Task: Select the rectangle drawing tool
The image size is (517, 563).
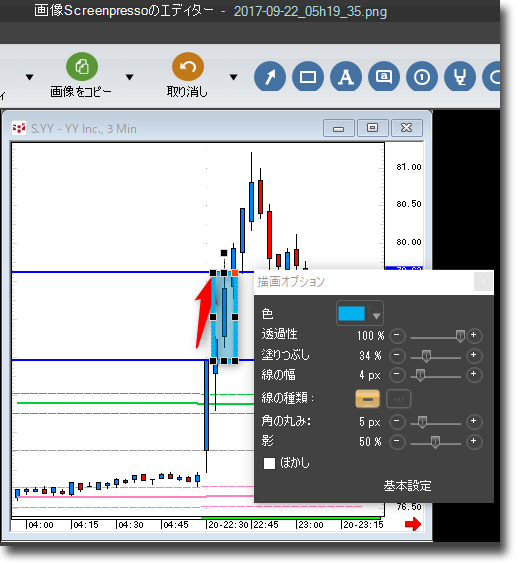Action: (x=308, y=76)
